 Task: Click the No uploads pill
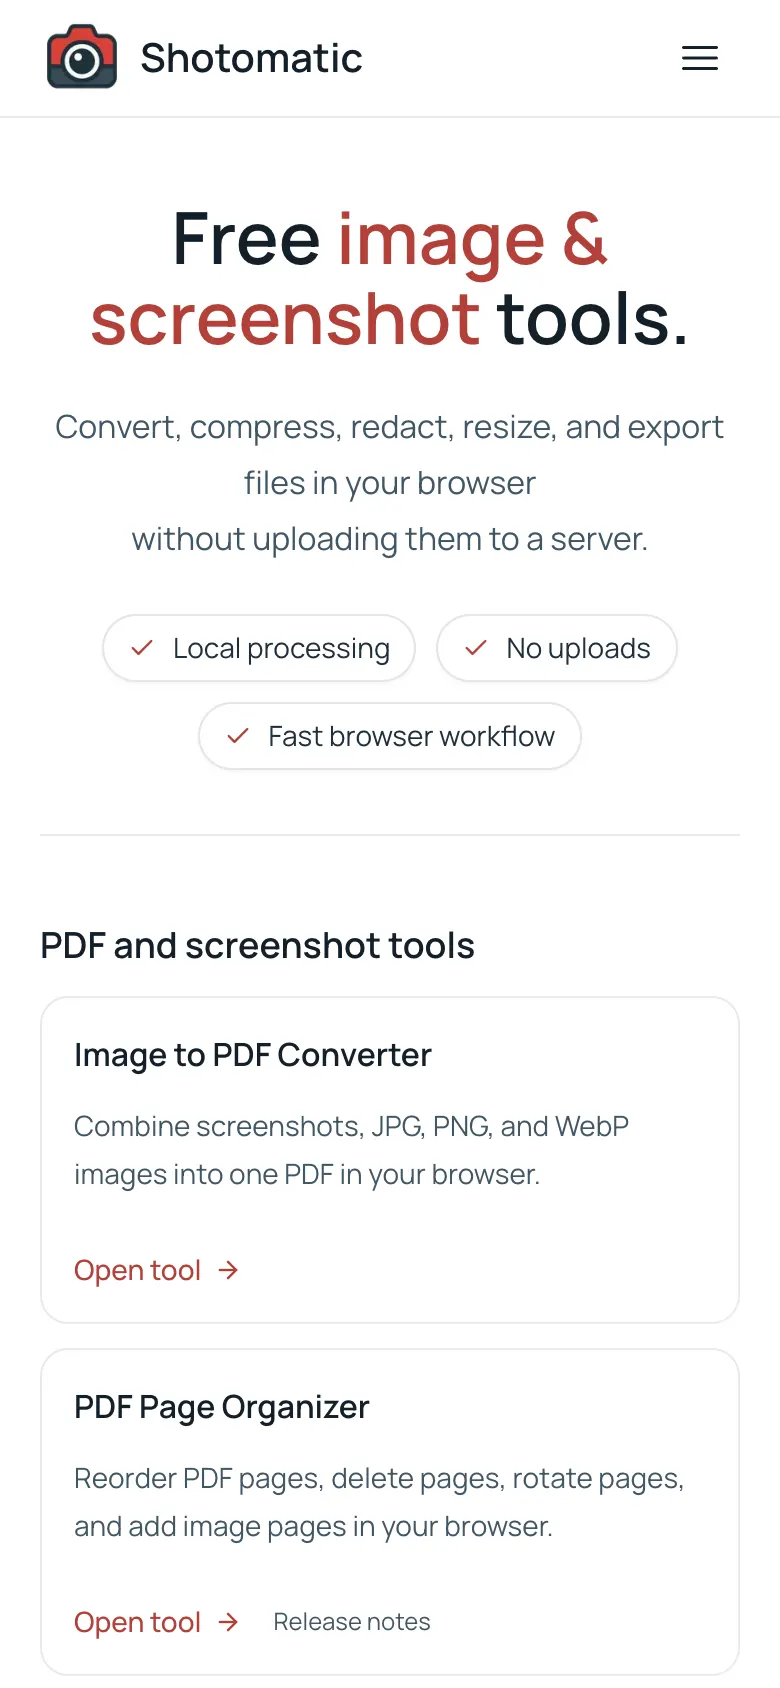[557, 648]
